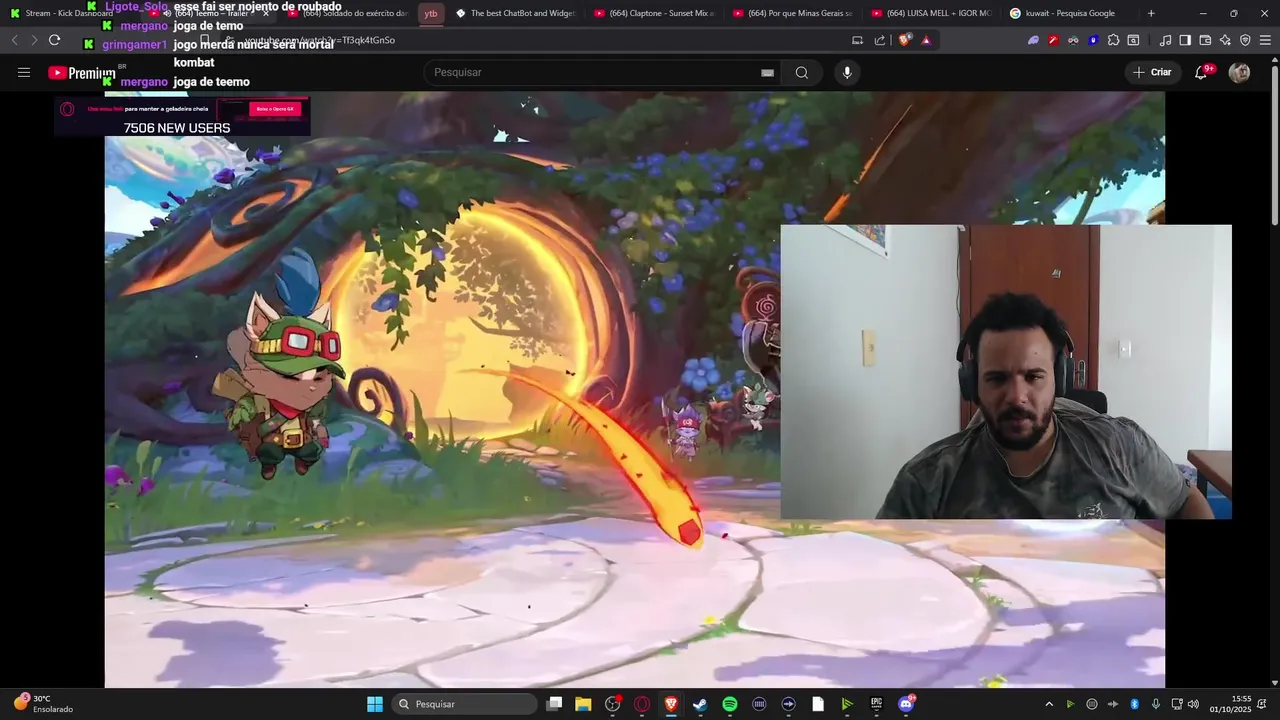Click the taskbar Pesquisar search box

[464, 704]
